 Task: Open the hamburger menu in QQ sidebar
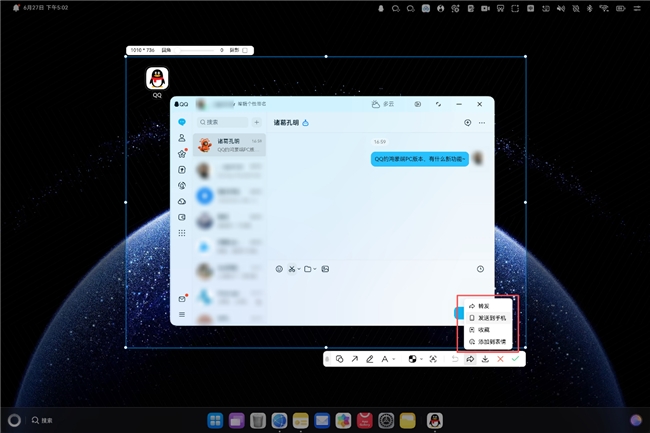[182, 314]
